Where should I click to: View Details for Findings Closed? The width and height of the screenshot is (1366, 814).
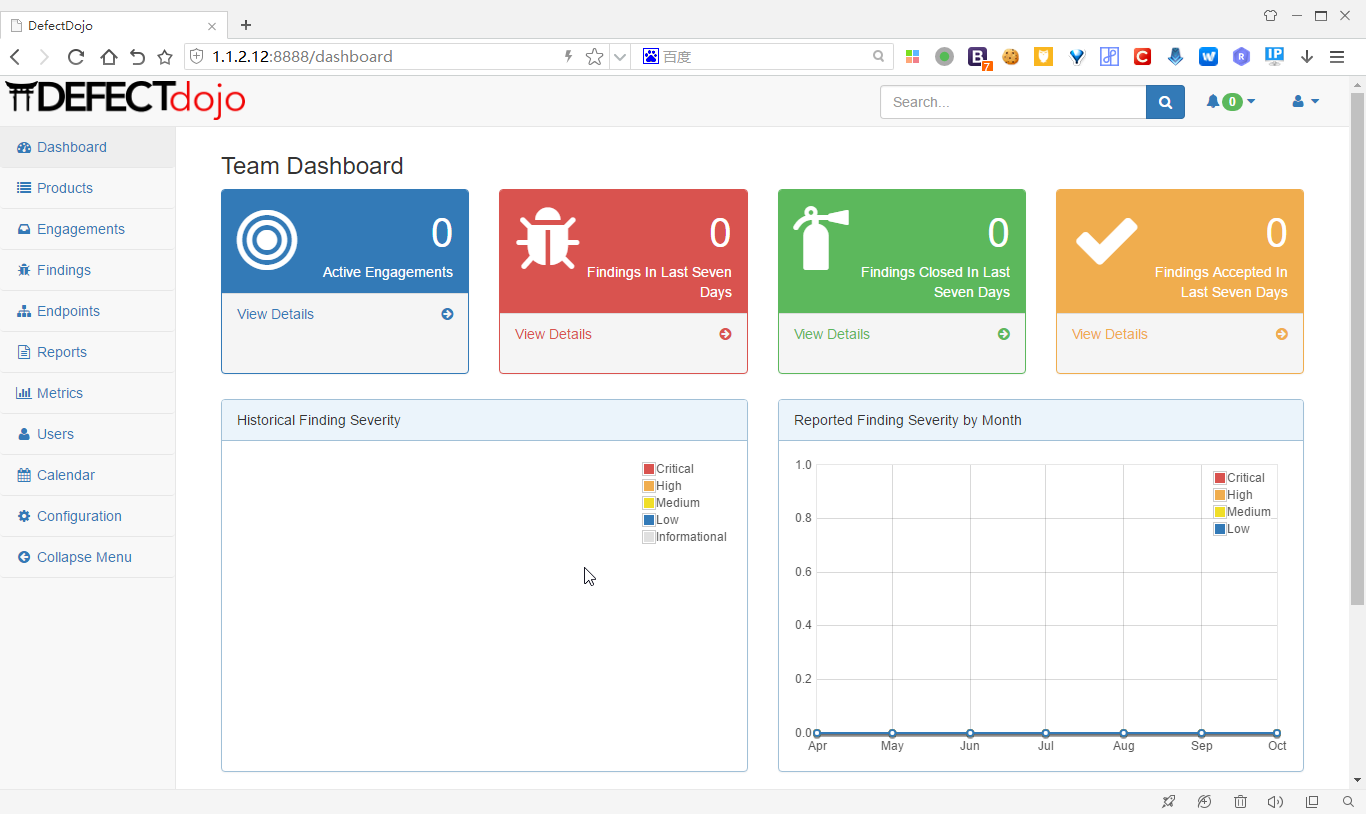point(831,334)
